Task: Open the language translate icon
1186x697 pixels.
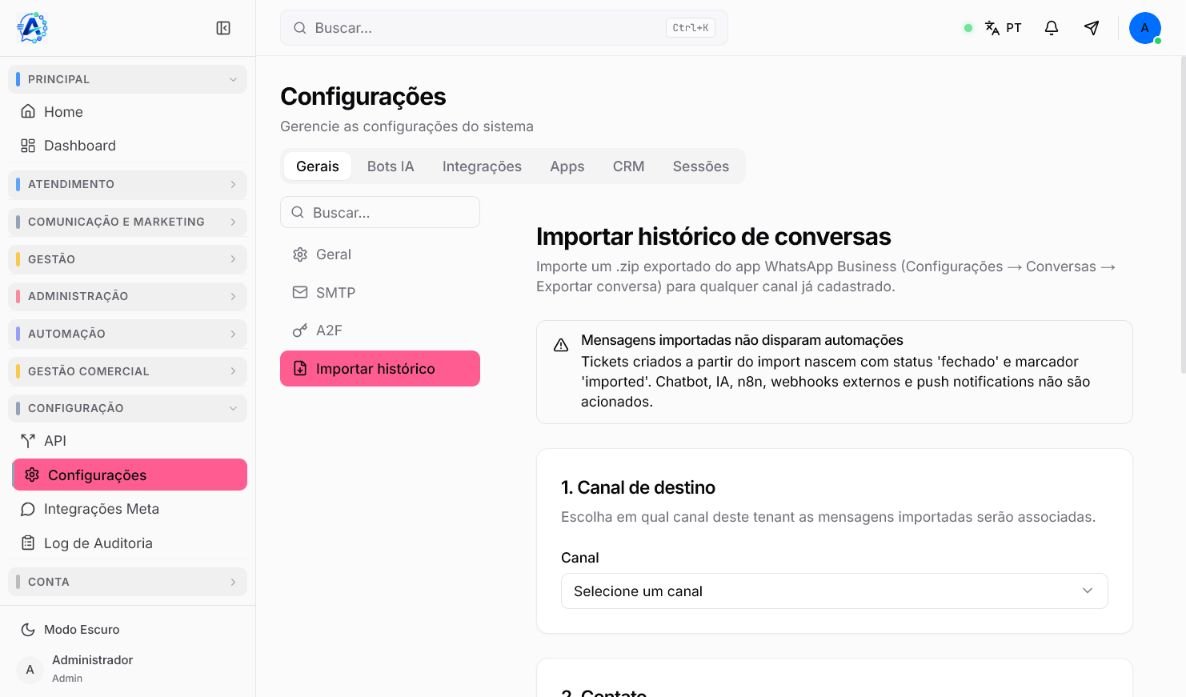Action: [992, 28]
